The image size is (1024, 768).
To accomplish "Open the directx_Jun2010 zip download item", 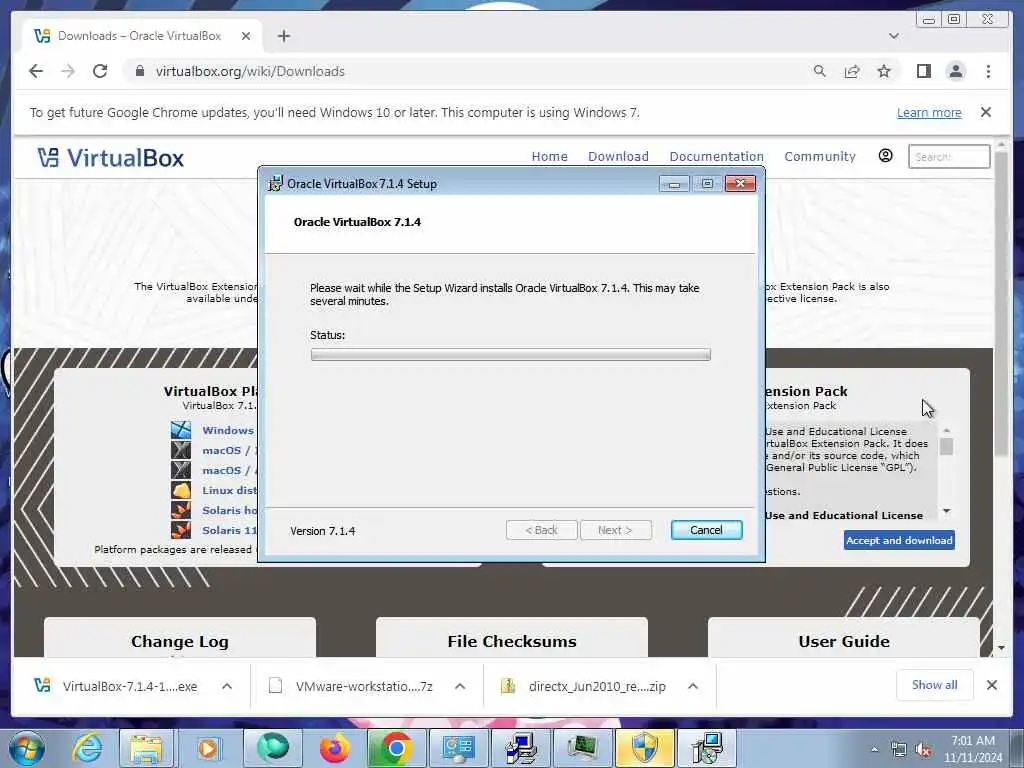I will click(584, 686).
